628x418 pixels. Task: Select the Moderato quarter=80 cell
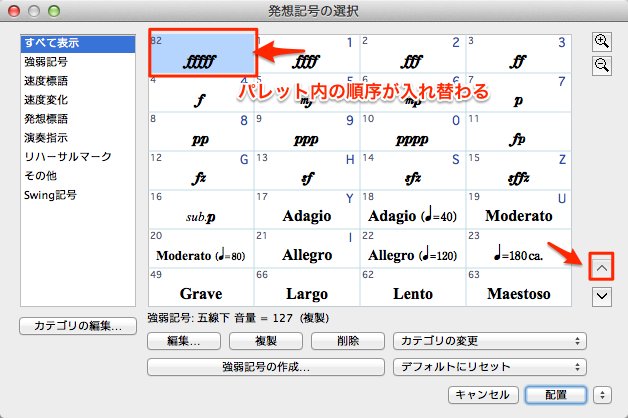pyautogui.click(x=201, y=249)
